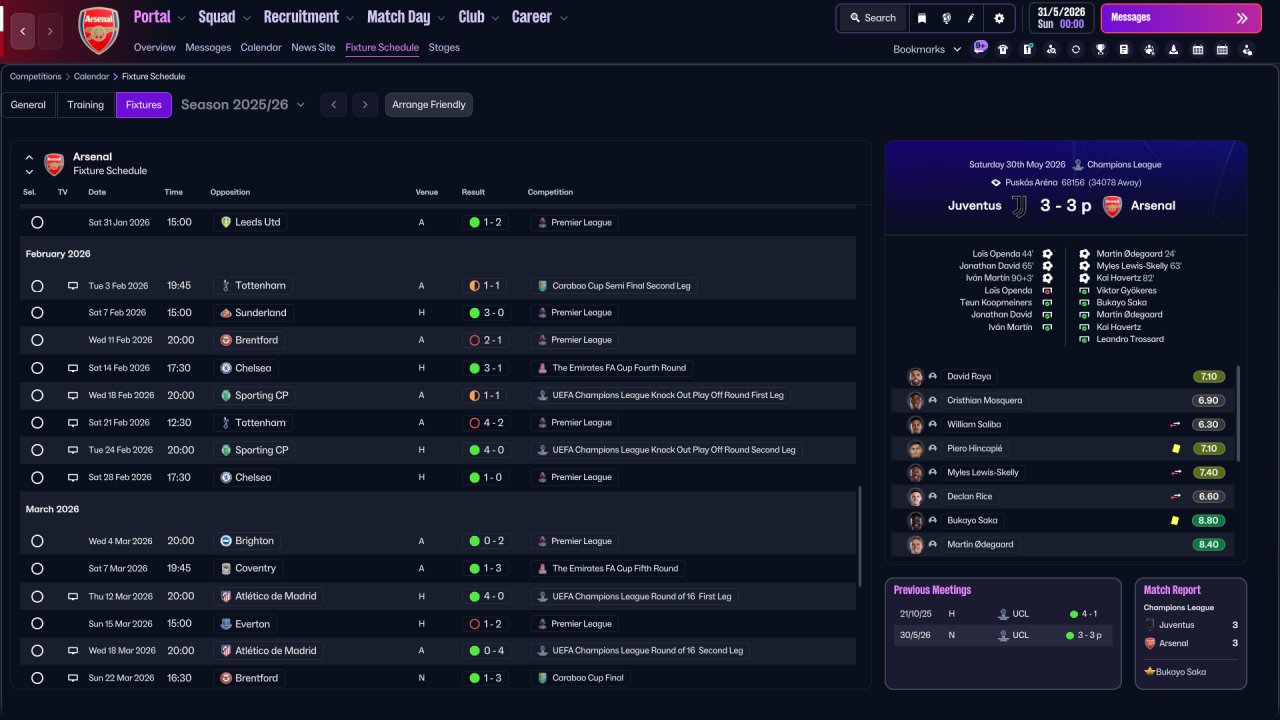The image size is (1280, 720).
Task: Click the Arrange Friendly button
Action: [429, 105]
